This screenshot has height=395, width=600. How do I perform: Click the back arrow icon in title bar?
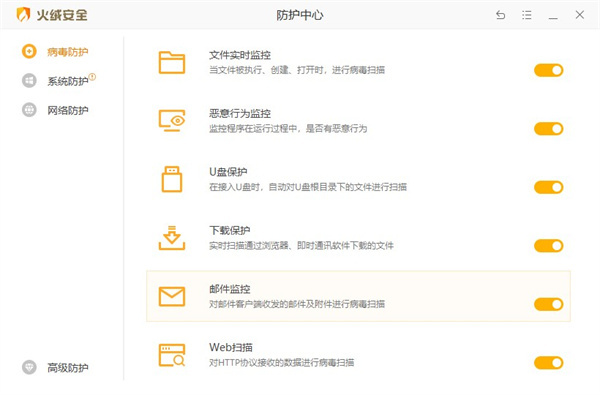(501, 15)
